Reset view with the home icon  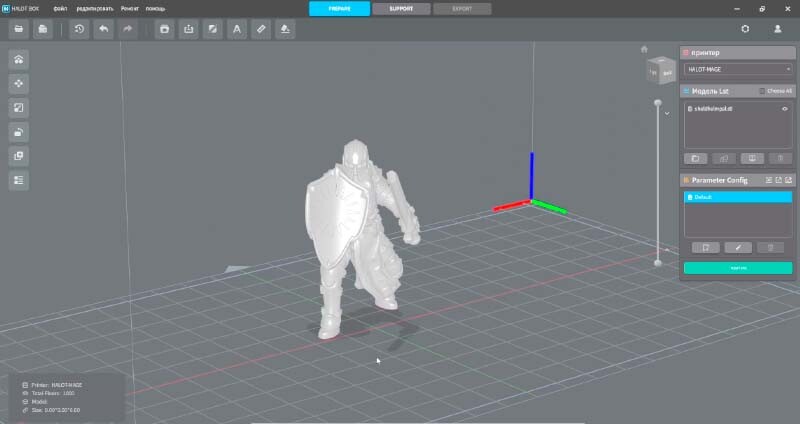click(x=644, y=49)
